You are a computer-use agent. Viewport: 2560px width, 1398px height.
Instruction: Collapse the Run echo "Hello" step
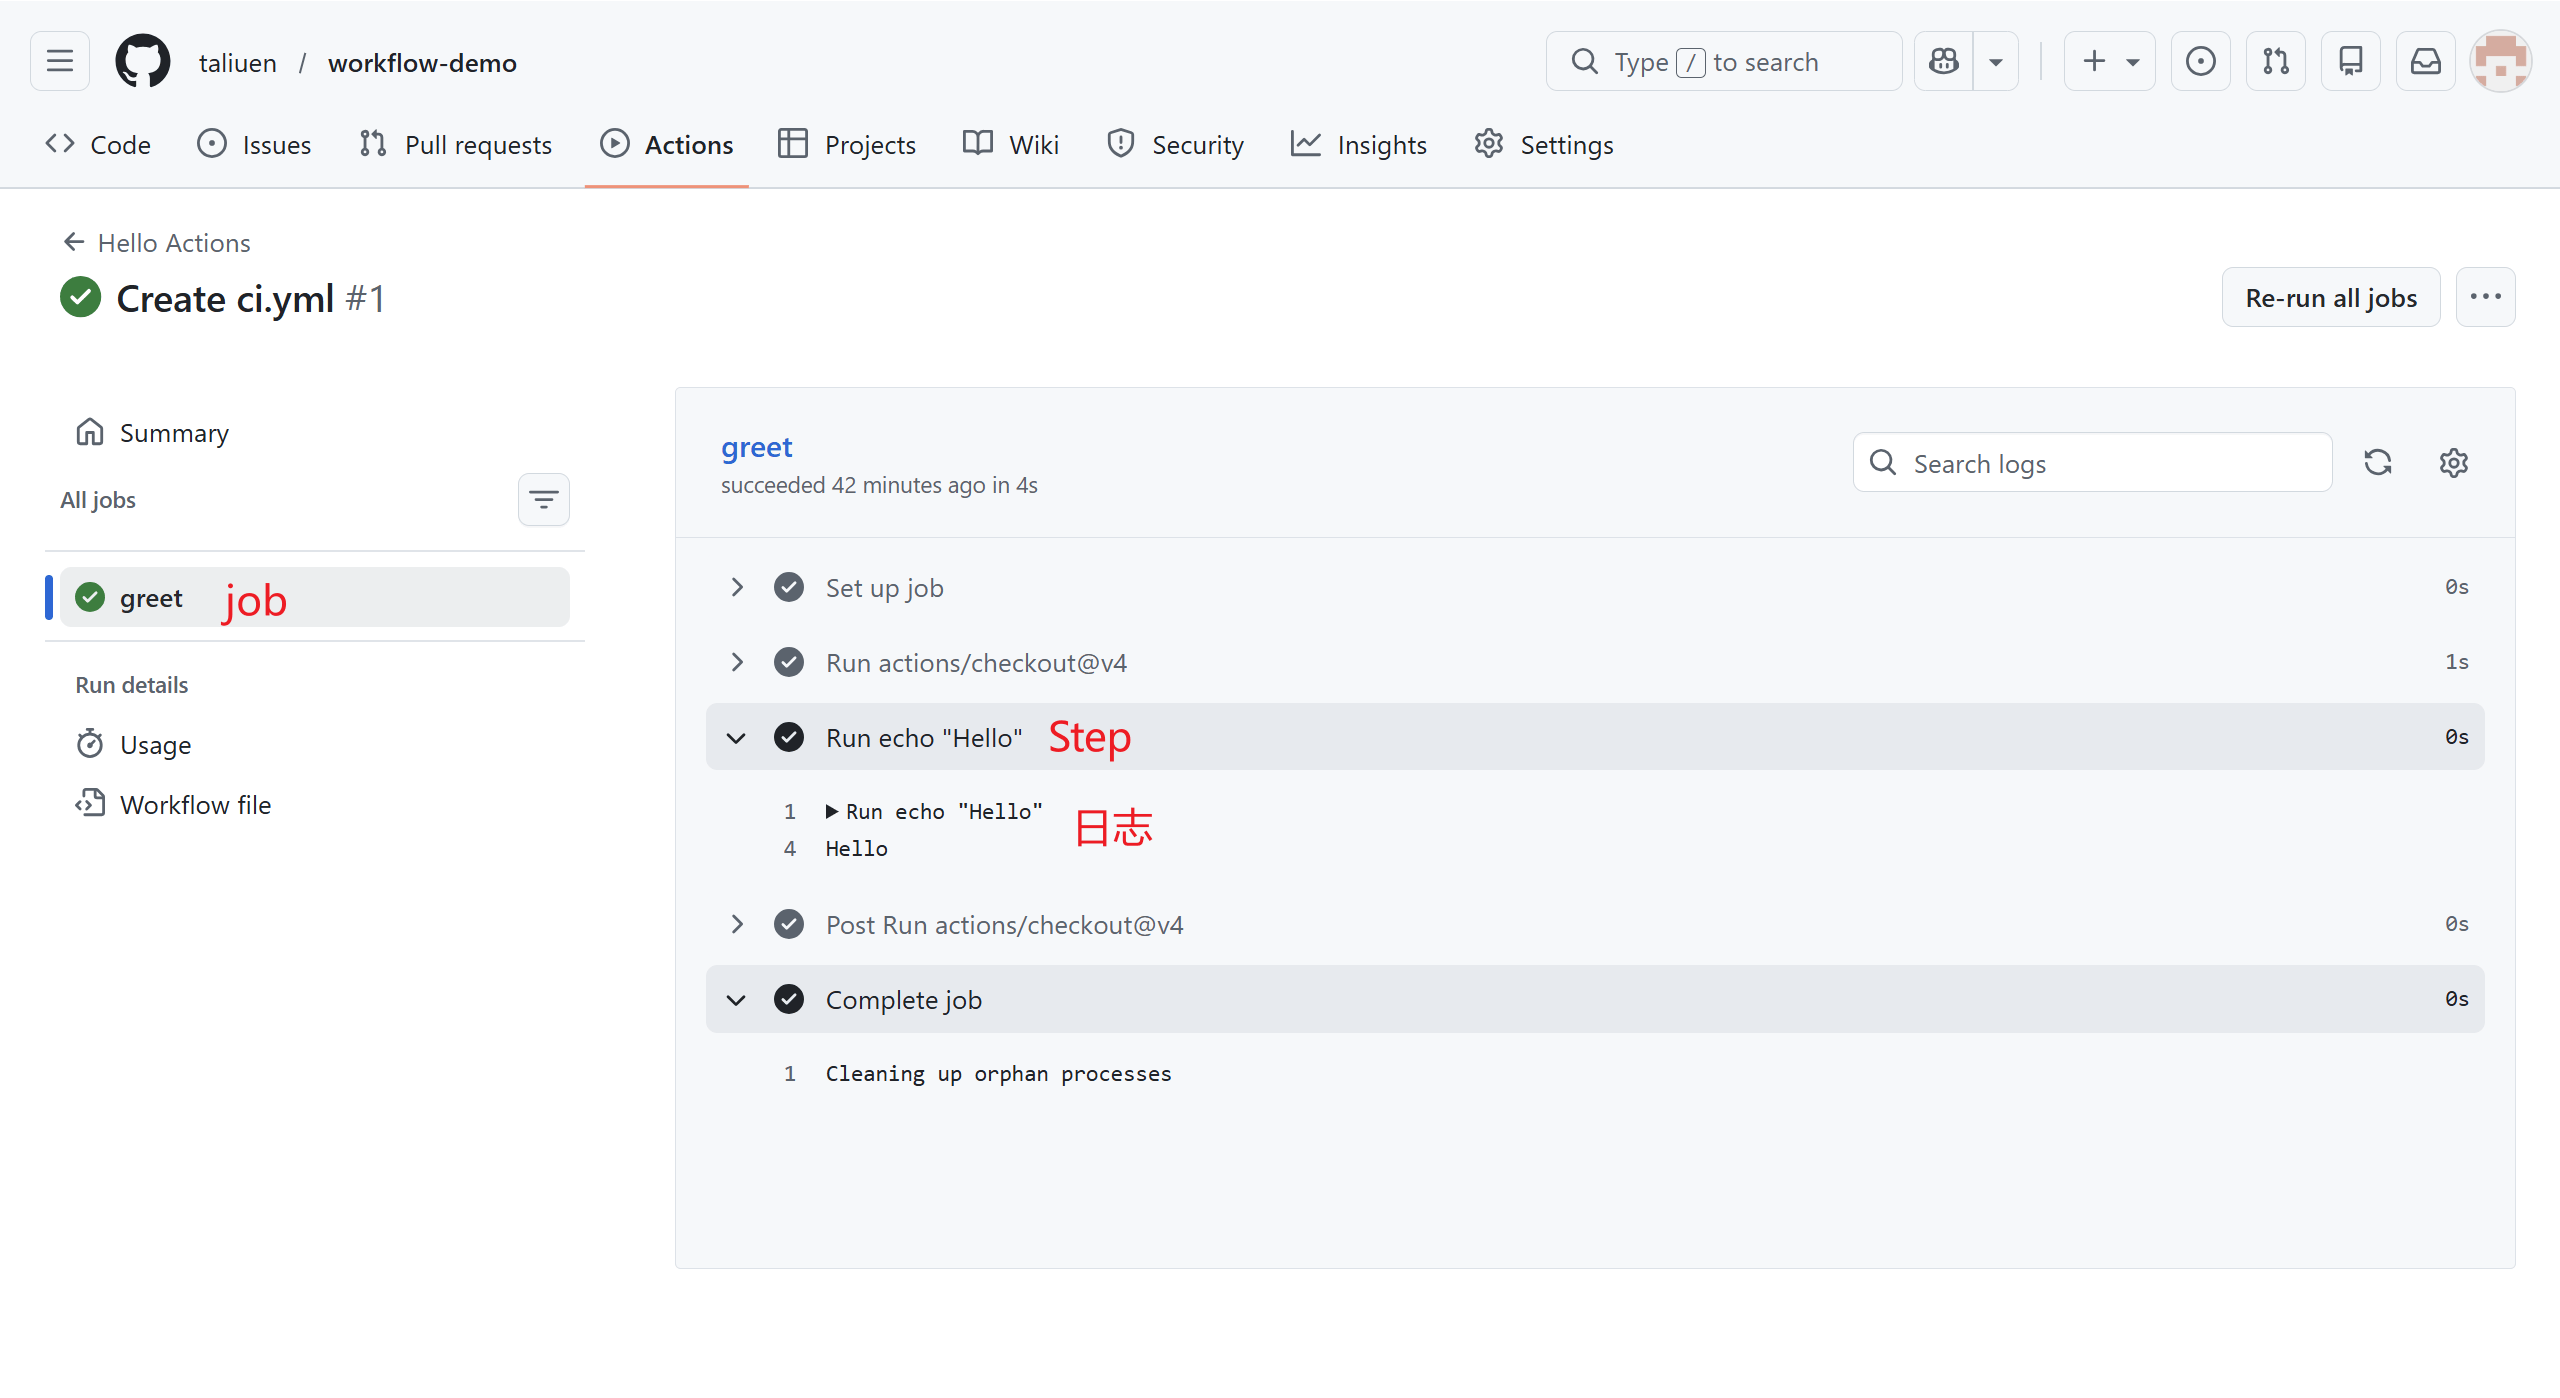point(737,738)
